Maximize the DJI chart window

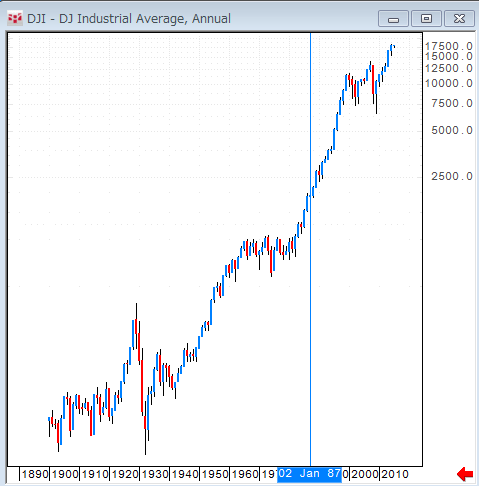(x=426, y=18)
